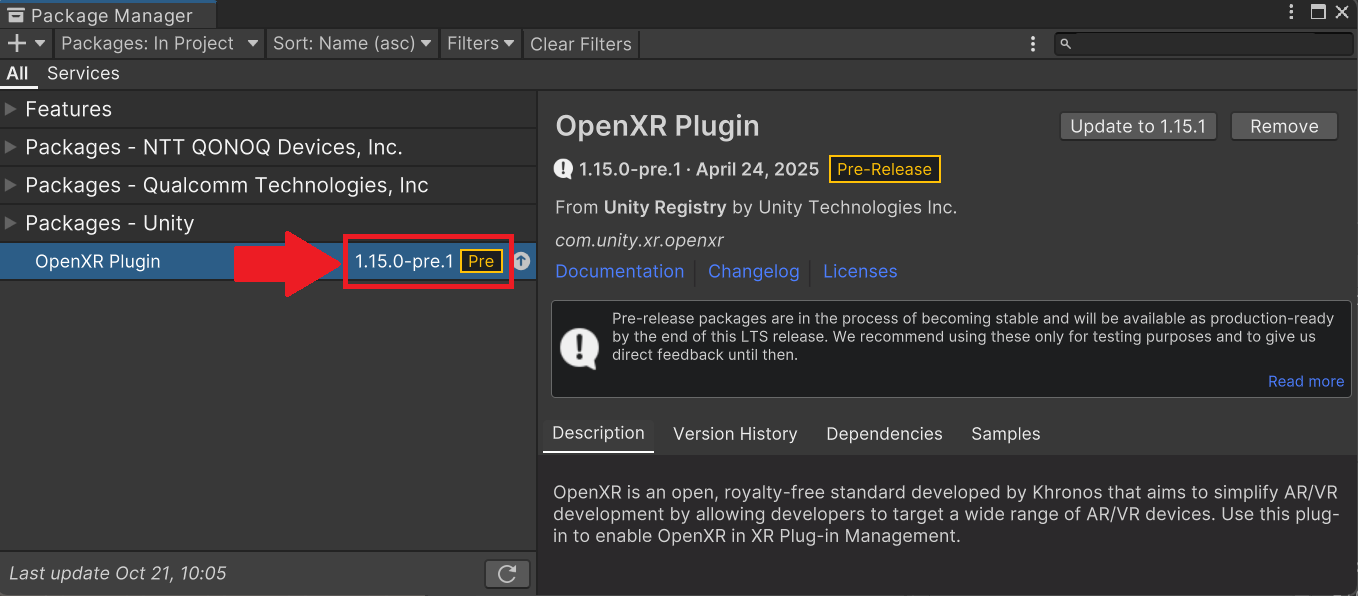Open the Sort: Name (asc) dropdown

(x=352, y=43)
